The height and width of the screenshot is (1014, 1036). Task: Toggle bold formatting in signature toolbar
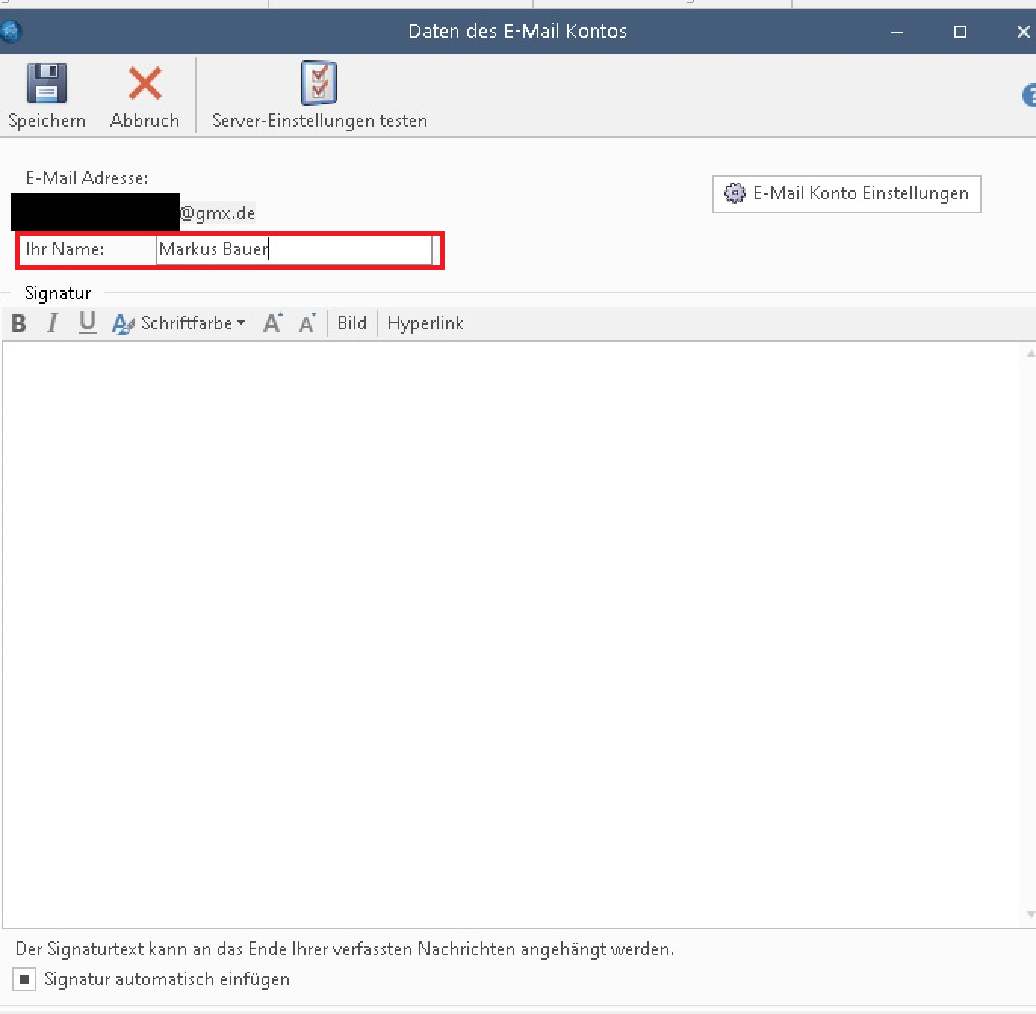[19, 323]
